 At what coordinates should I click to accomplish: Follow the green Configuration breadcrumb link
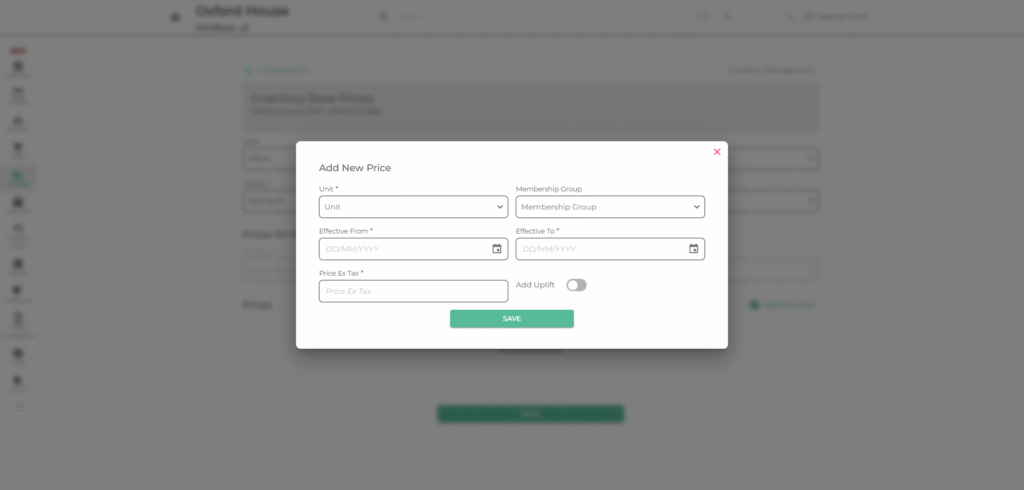(x=277, y=70)
